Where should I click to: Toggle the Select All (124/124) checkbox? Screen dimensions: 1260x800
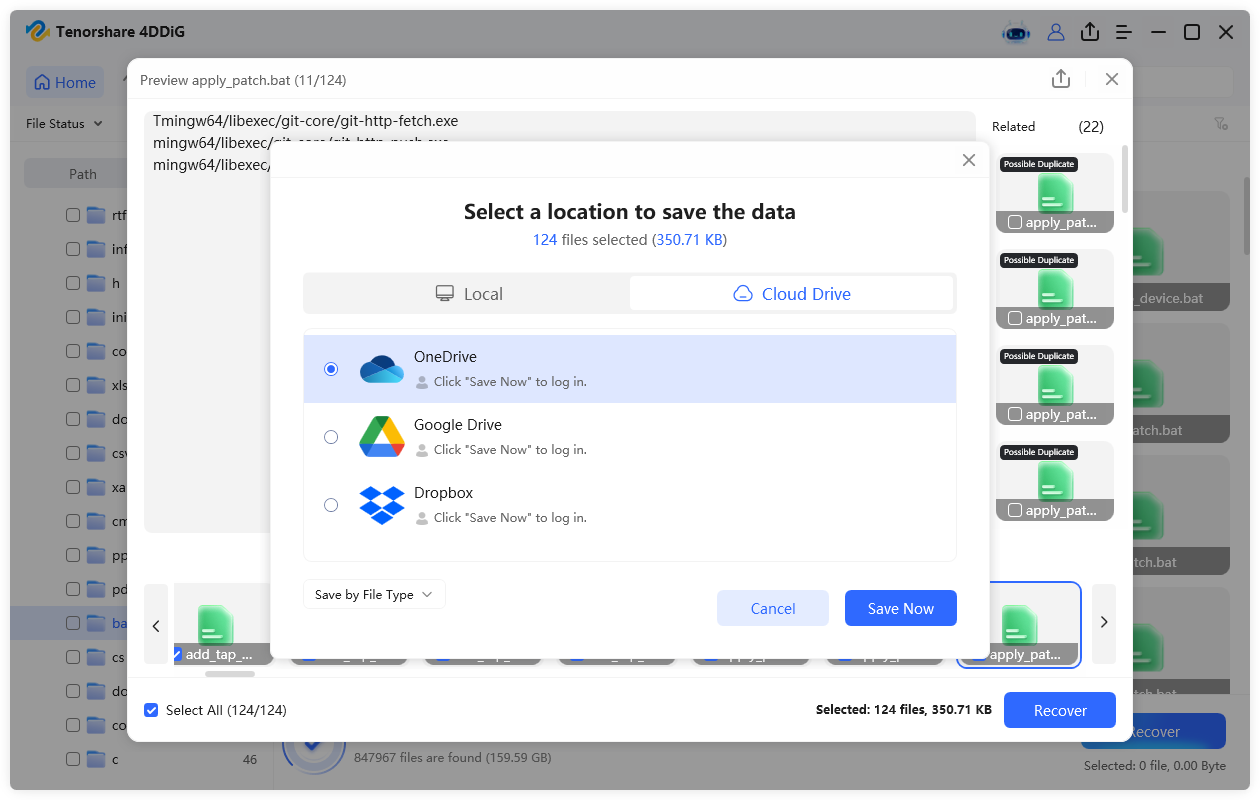pyautogui.click(x=151, y=710)
